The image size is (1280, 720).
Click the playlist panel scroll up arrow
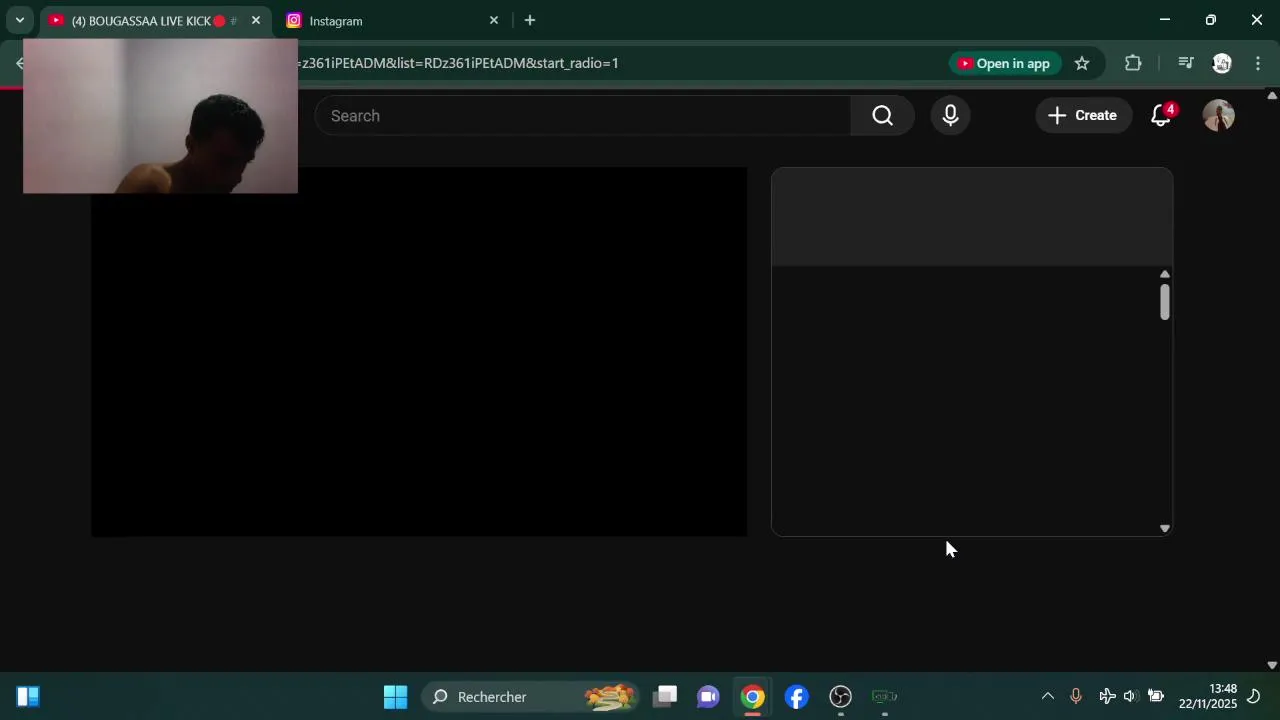(1165, 274)
